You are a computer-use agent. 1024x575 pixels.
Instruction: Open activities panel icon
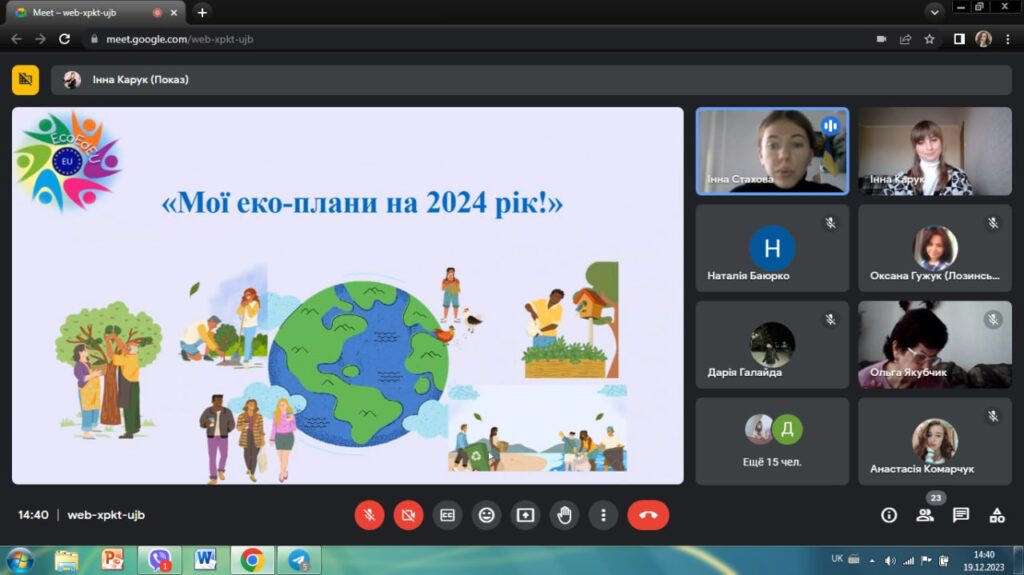pyautogui.click(x=997, y=515)
